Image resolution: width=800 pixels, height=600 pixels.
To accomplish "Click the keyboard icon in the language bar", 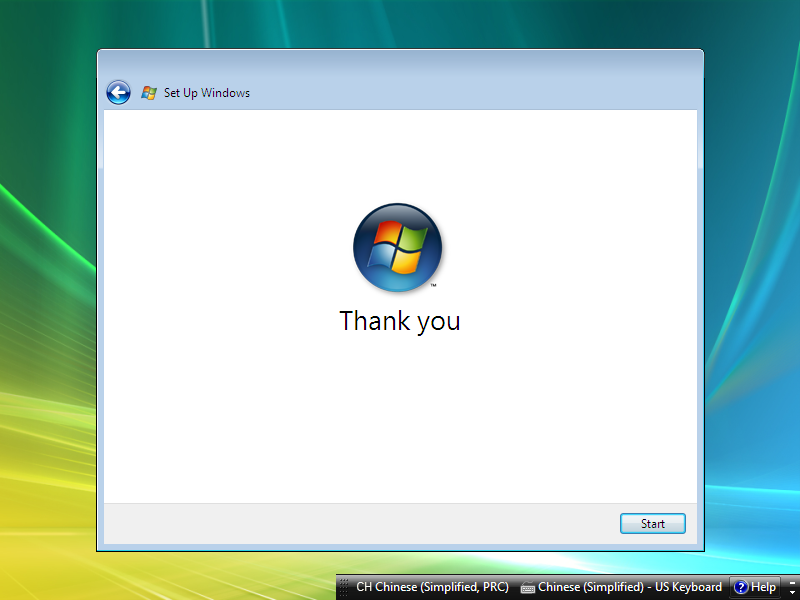I will coord(528,588).
